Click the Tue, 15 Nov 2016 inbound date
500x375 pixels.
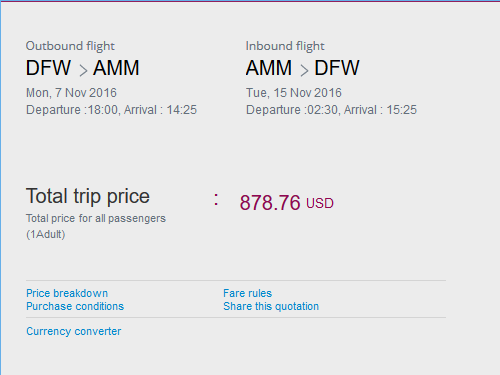pos(294,93)
